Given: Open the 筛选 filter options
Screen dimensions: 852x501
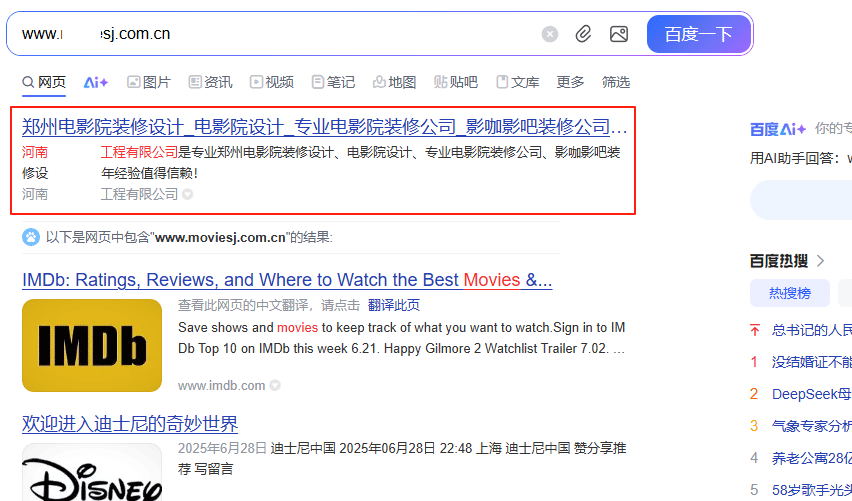Looking at the screenshot, I should click(616, 82).
